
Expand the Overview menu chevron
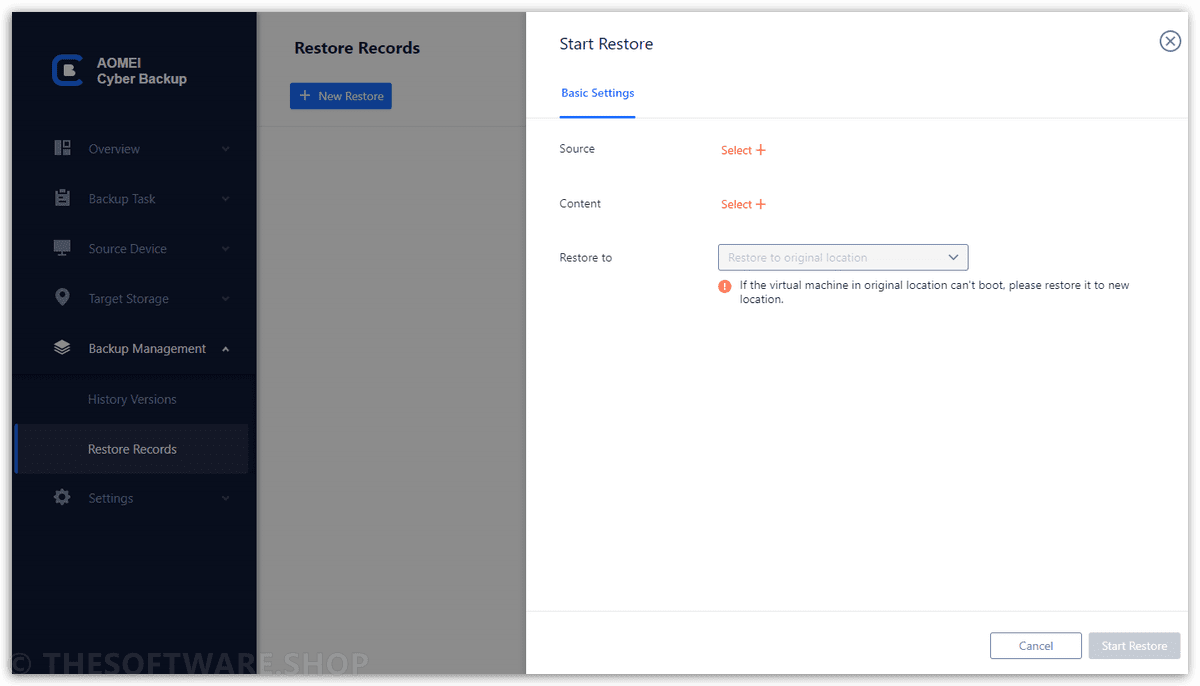coord(225,149)
